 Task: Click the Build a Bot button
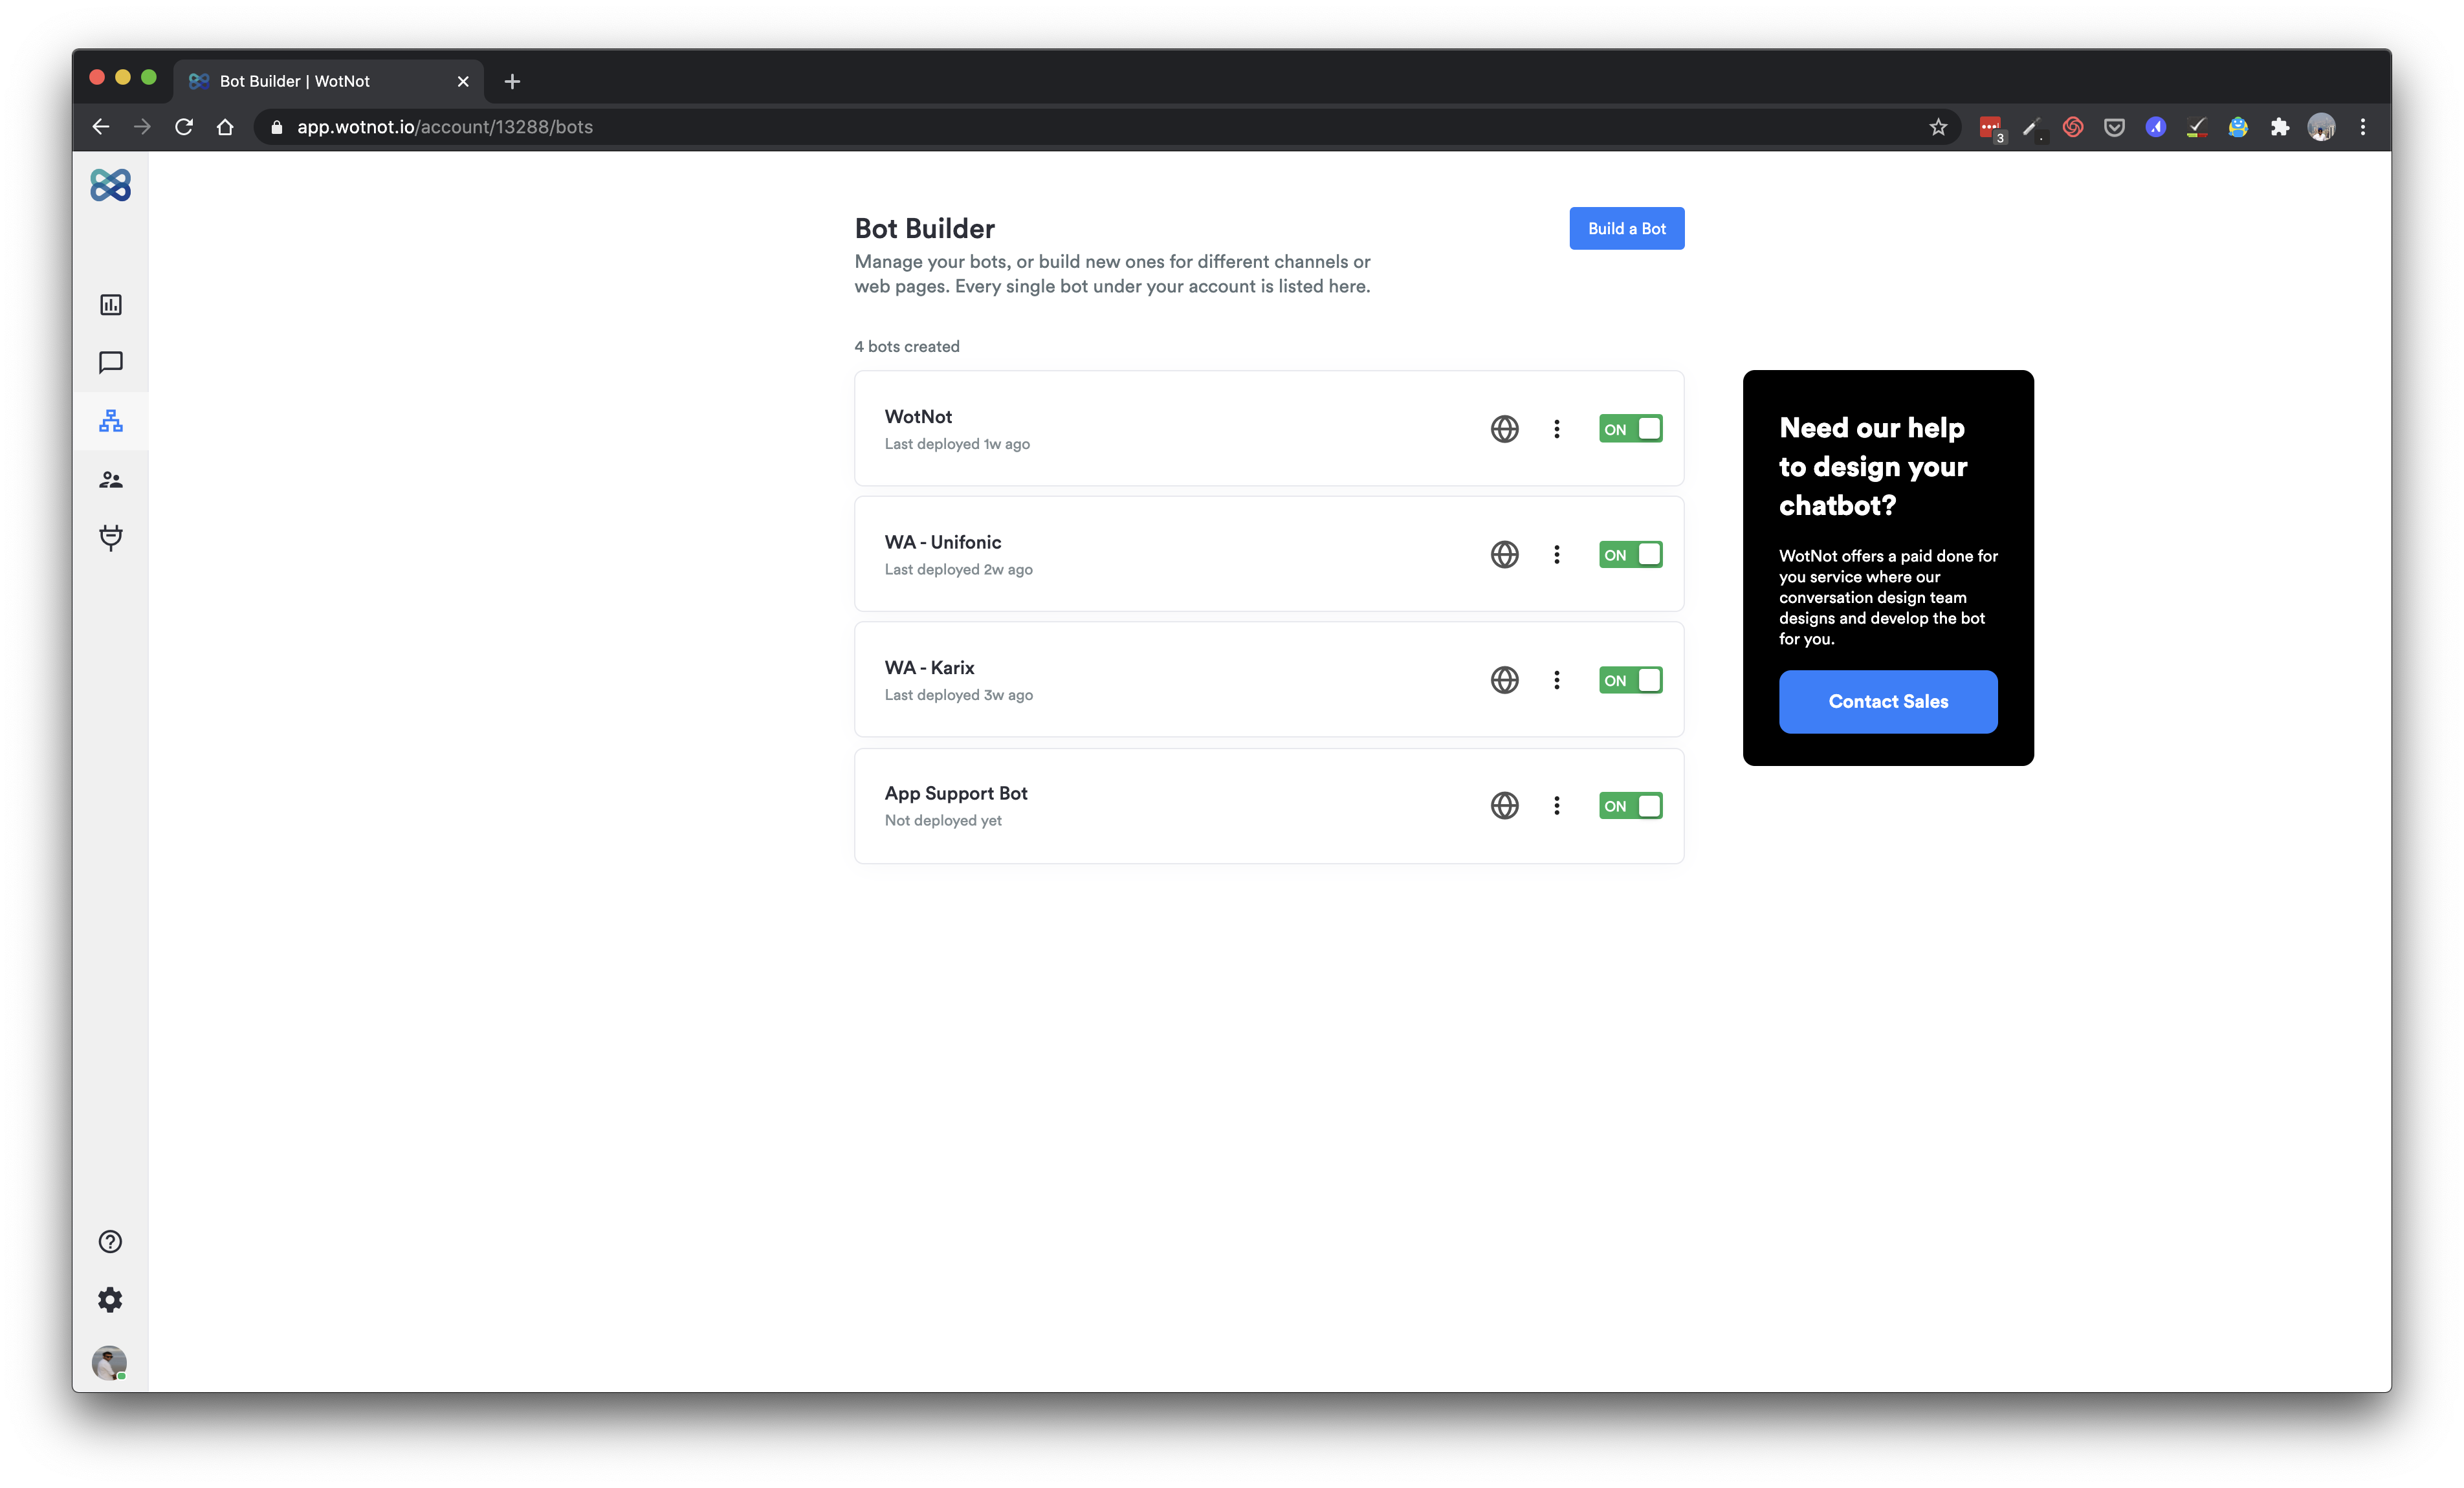coord(1626,228)
